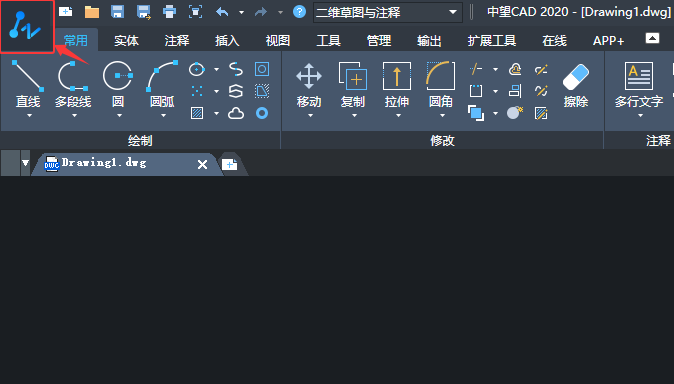Select the 圆 circle tool
Viewport: 674px width, 384px height.
pos(118,84)
